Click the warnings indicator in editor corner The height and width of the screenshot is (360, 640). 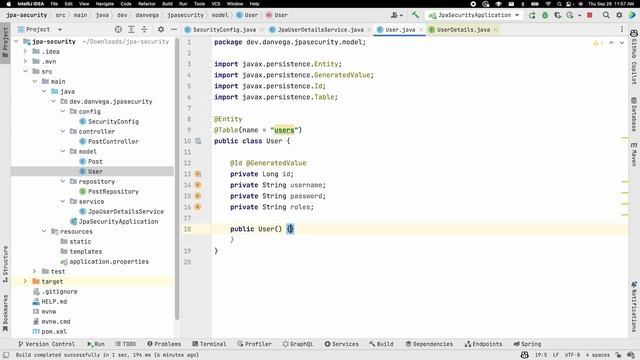[598, 43]
